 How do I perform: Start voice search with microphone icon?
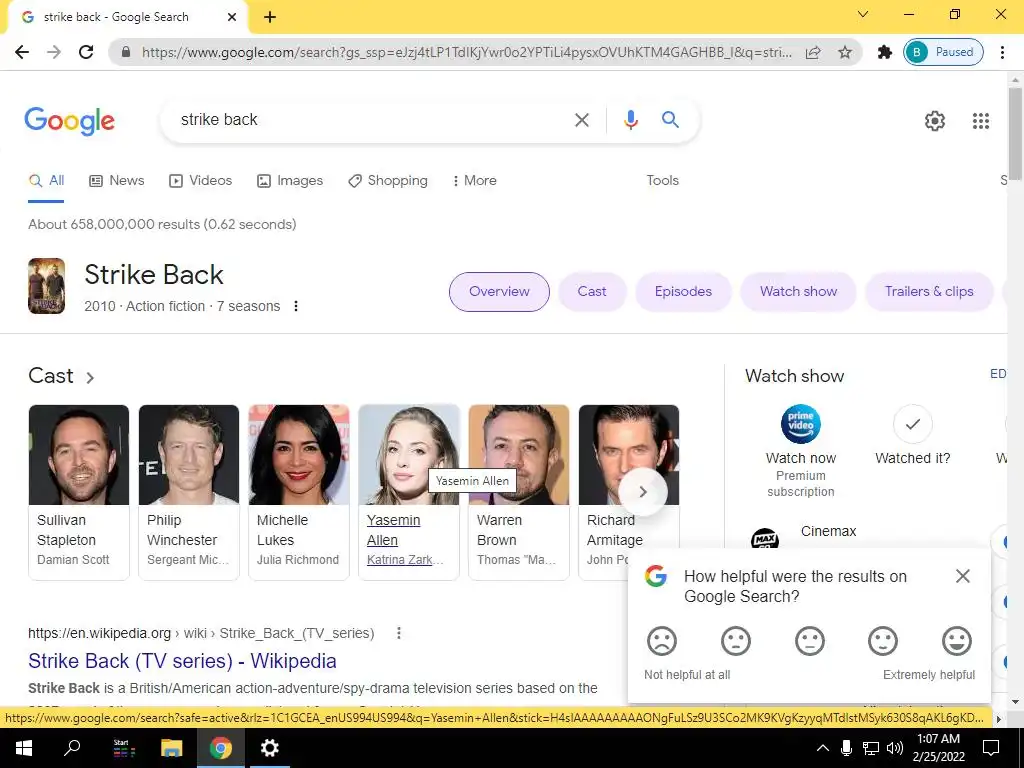pyautogui.click(x=630, y=120)
